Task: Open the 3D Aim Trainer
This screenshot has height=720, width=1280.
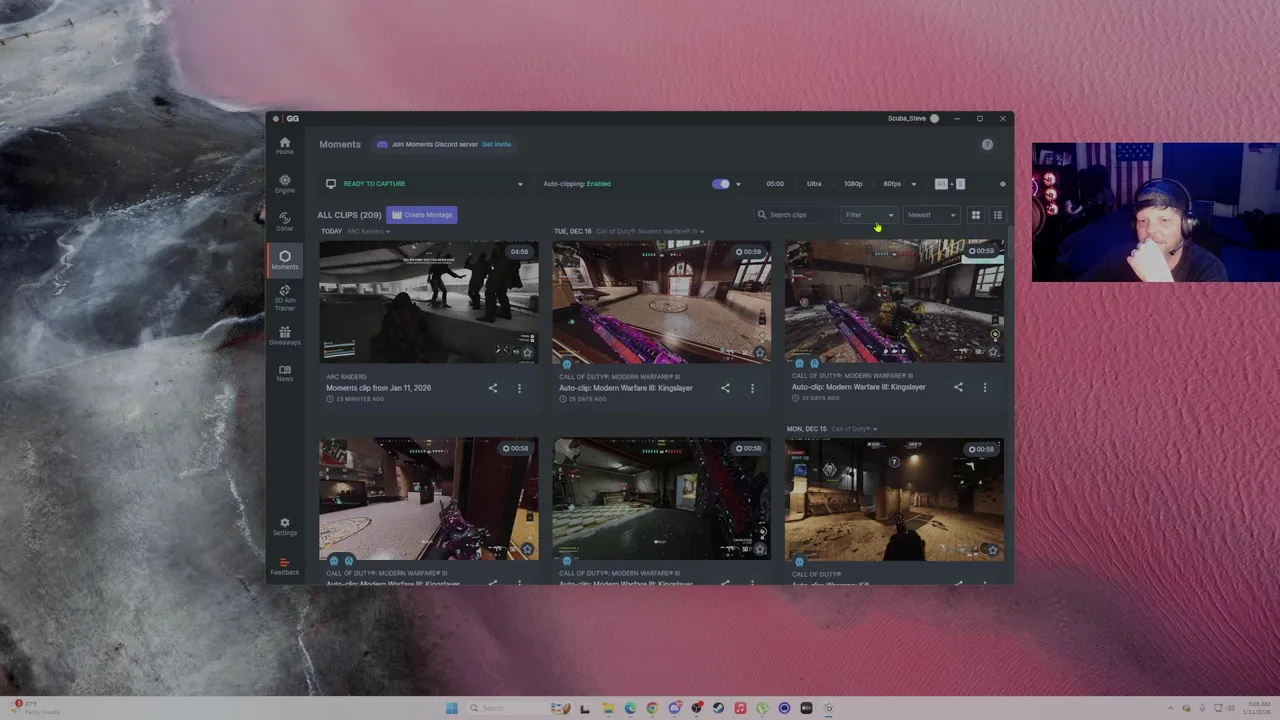Action: [285, 298]
